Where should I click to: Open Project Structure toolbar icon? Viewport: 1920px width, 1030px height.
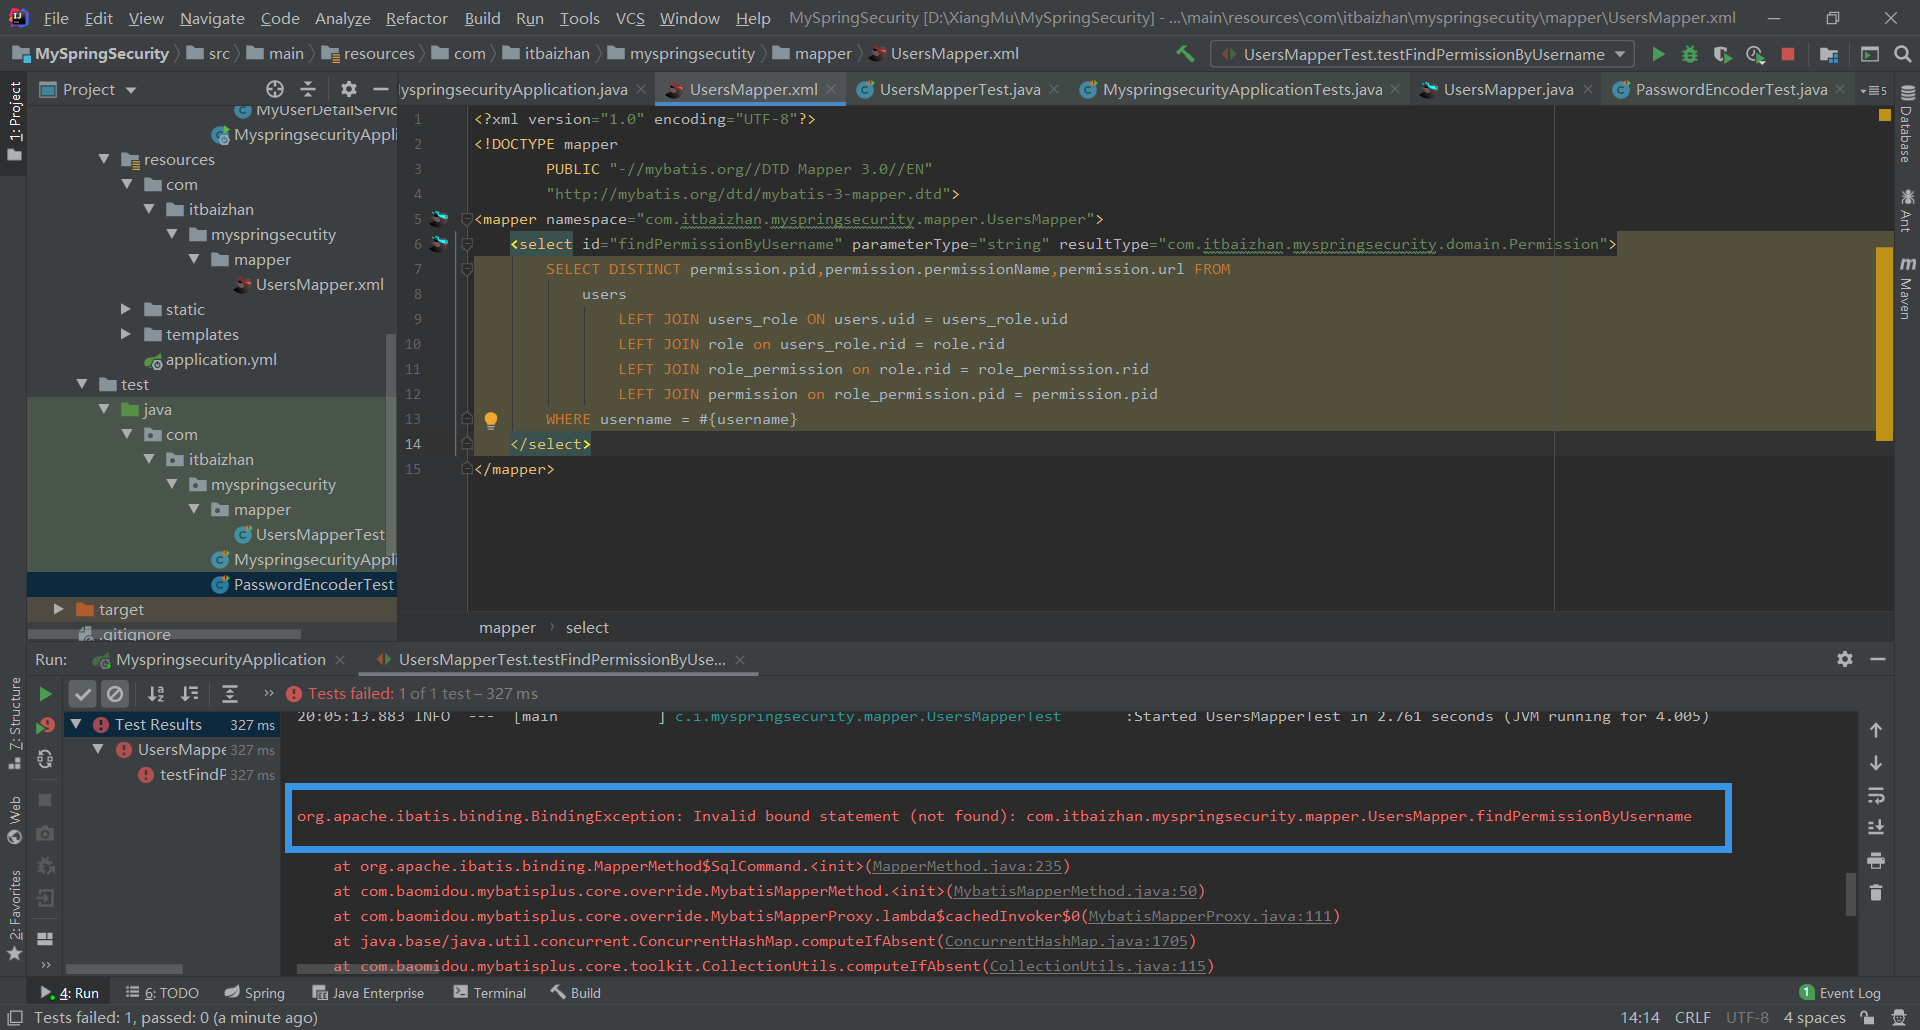[1829, 54]
